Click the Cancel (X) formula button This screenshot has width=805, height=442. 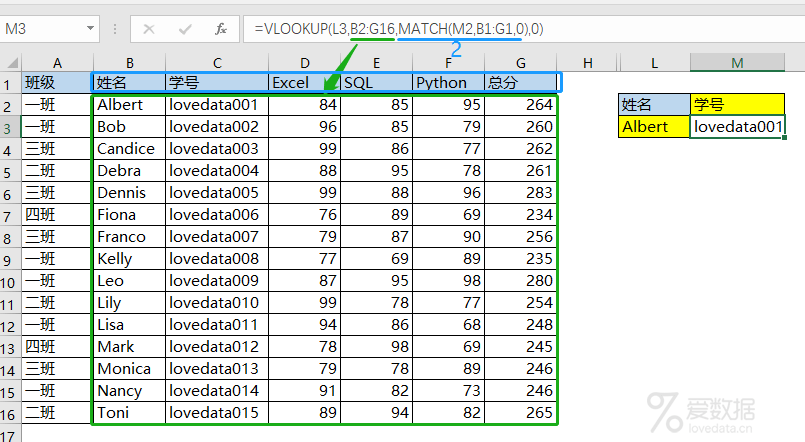149,29
